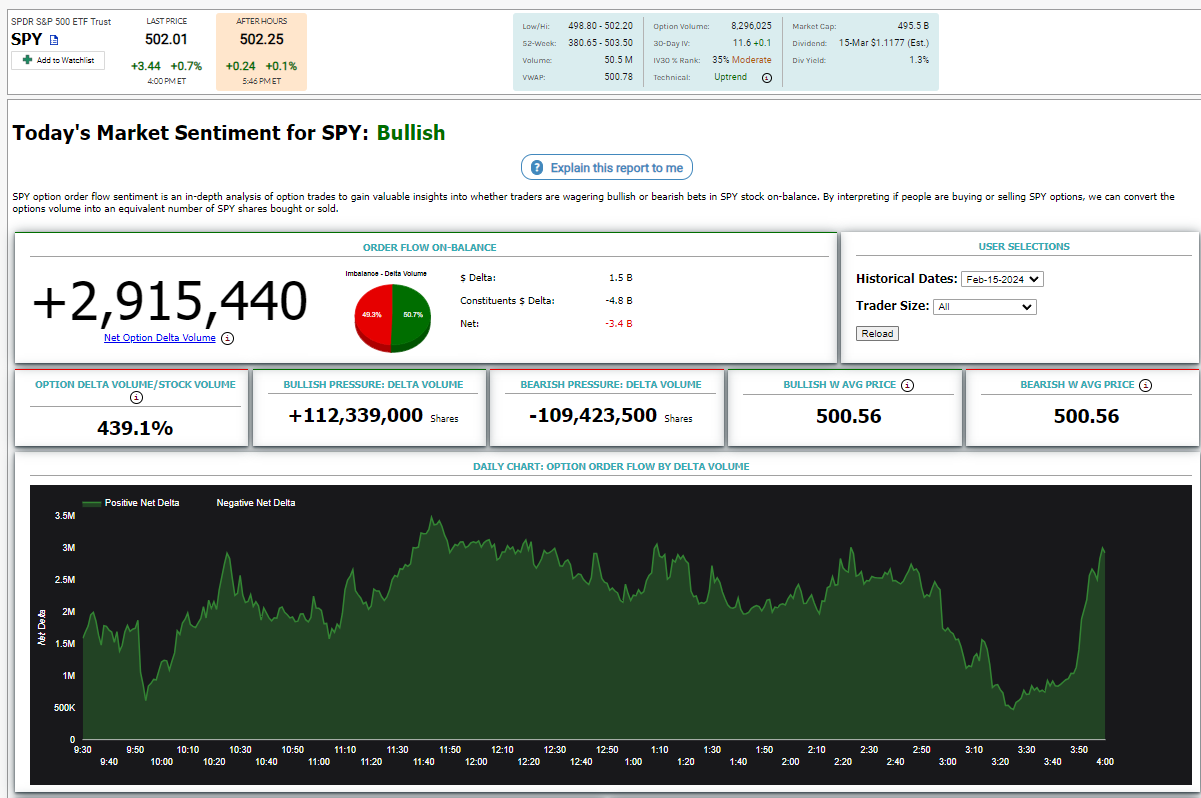
Task: Open info icon under Option Delta Volume/Stock Volume
Action: [x=136, y=397]
